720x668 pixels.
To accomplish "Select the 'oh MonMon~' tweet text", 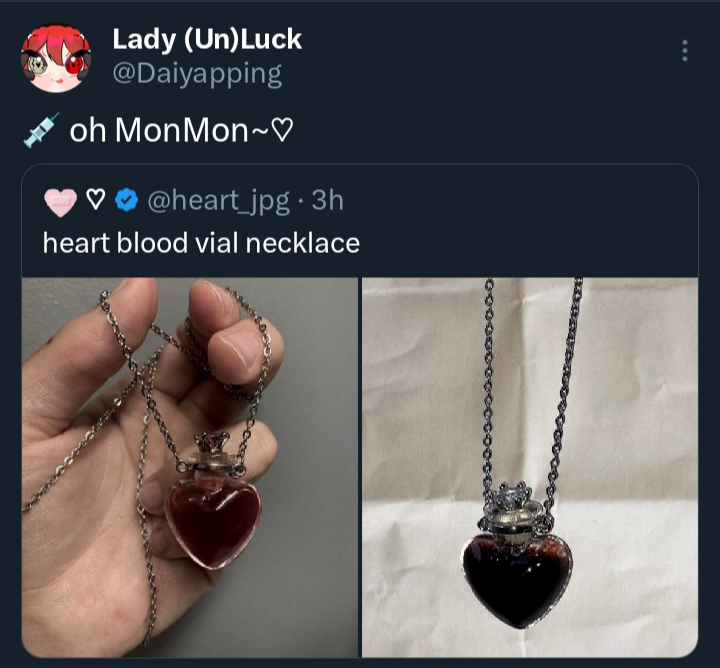I will tap(180, 130).
